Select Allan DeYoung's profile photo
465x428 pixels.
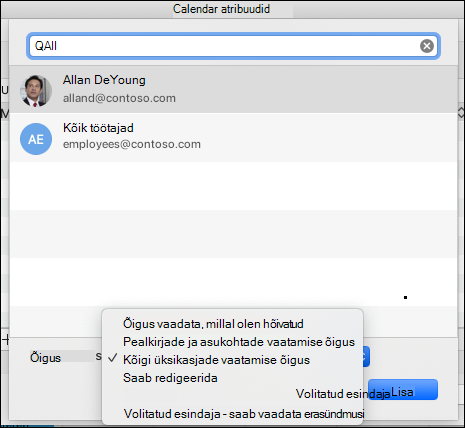[x=36, y=91]
